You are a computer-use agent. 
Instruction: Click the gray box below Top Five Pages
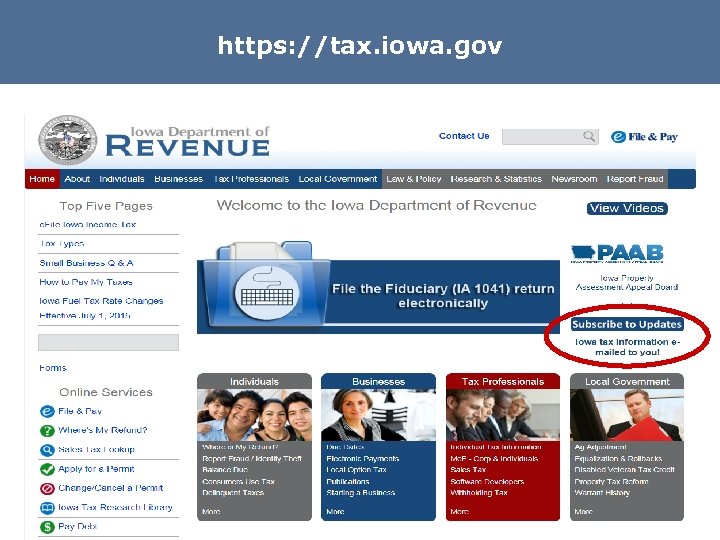pos(108,343)
